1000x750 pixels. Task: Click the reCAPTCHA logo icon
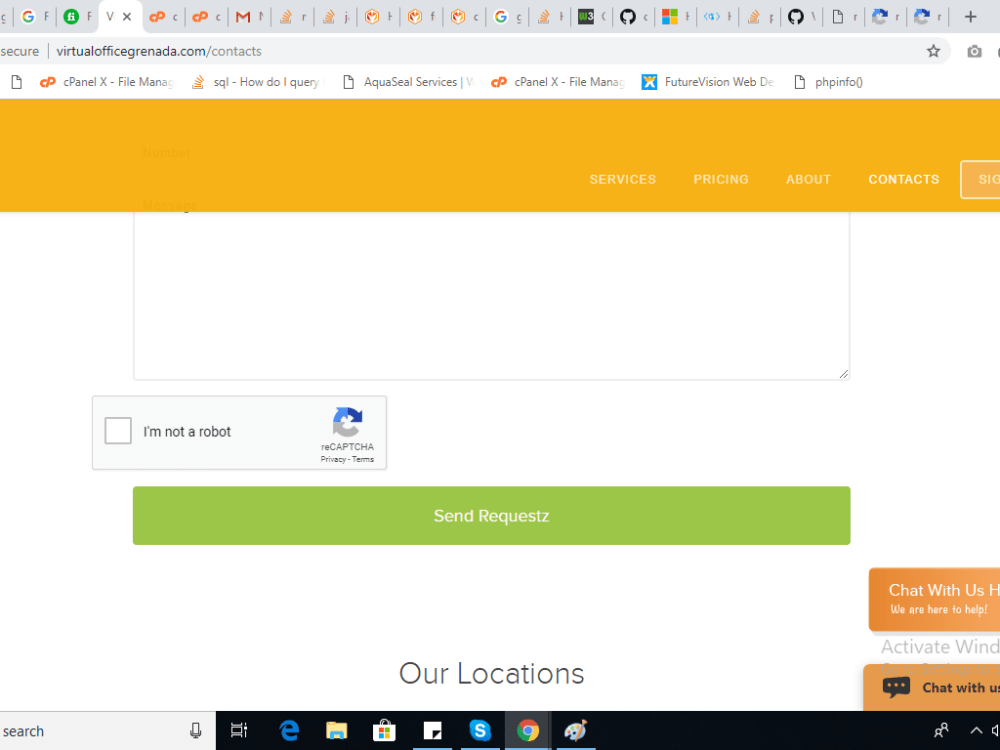point(348,422)
